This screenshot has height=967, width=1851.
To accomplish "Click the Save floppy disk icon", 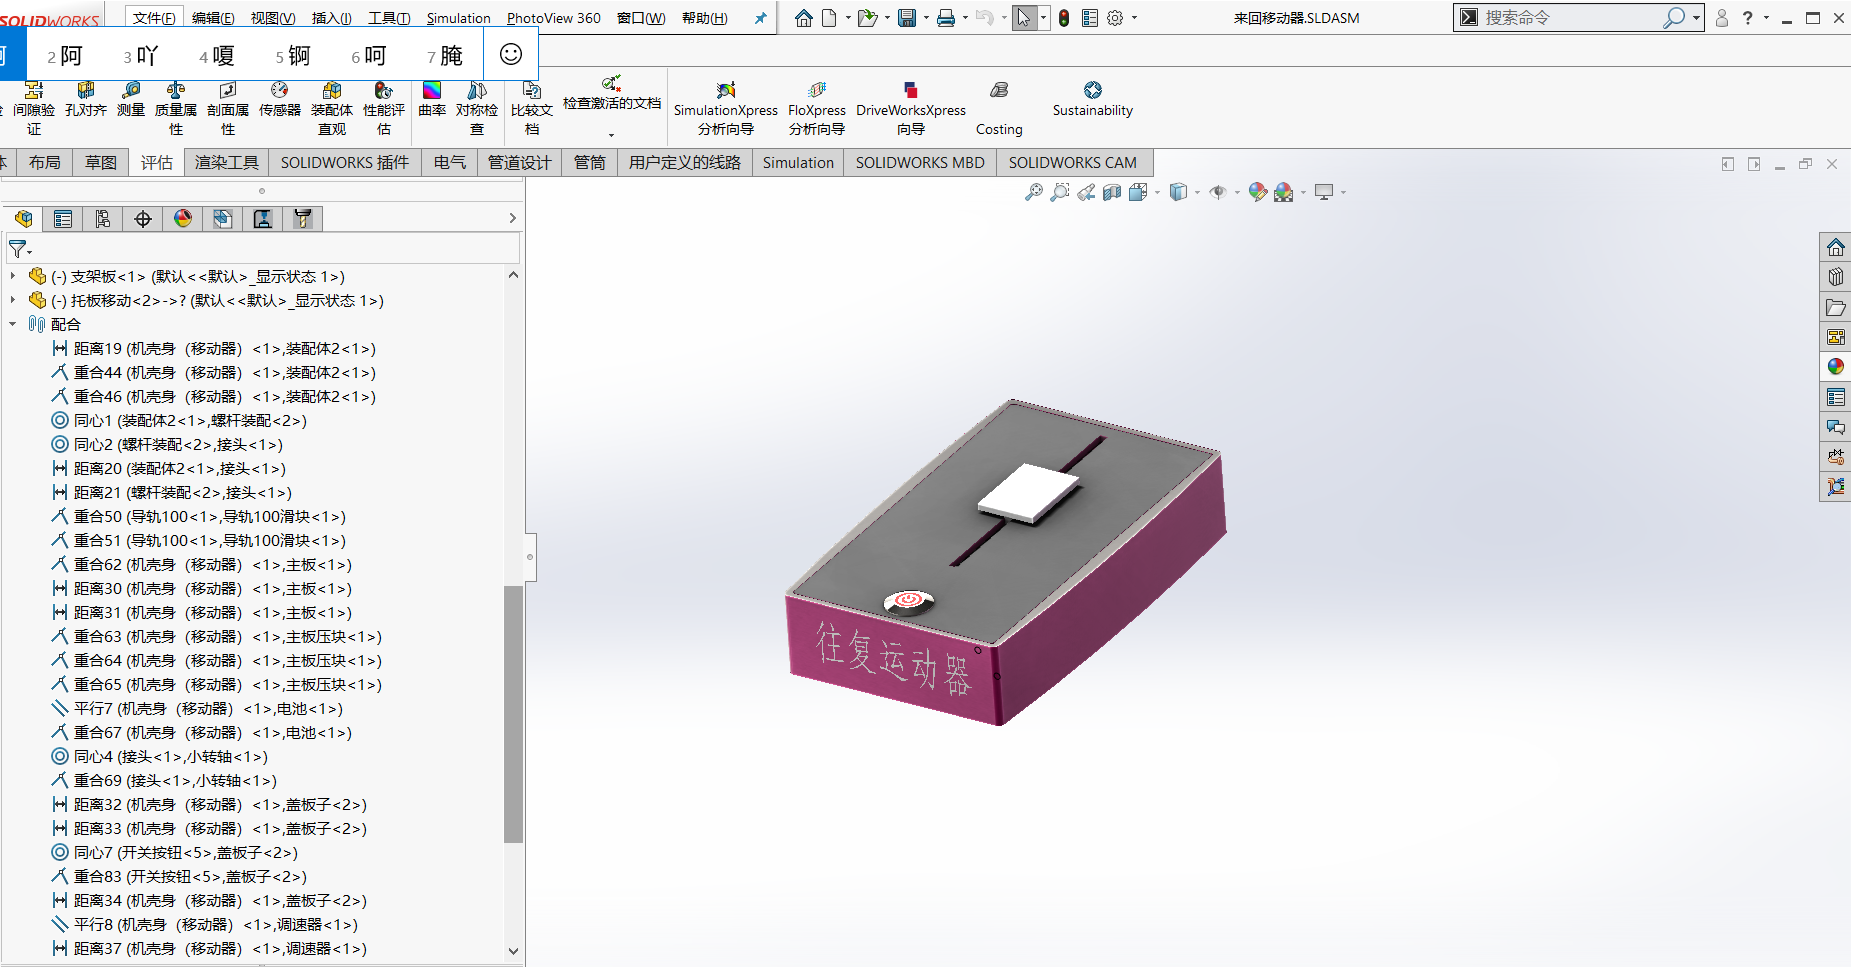I will point(907,18).
